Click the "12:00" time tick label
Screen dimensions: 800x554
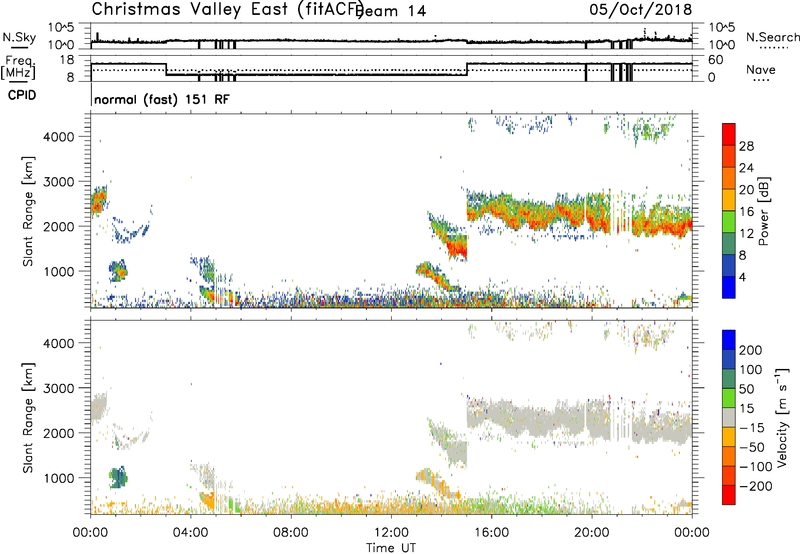(x=391, y=533)
